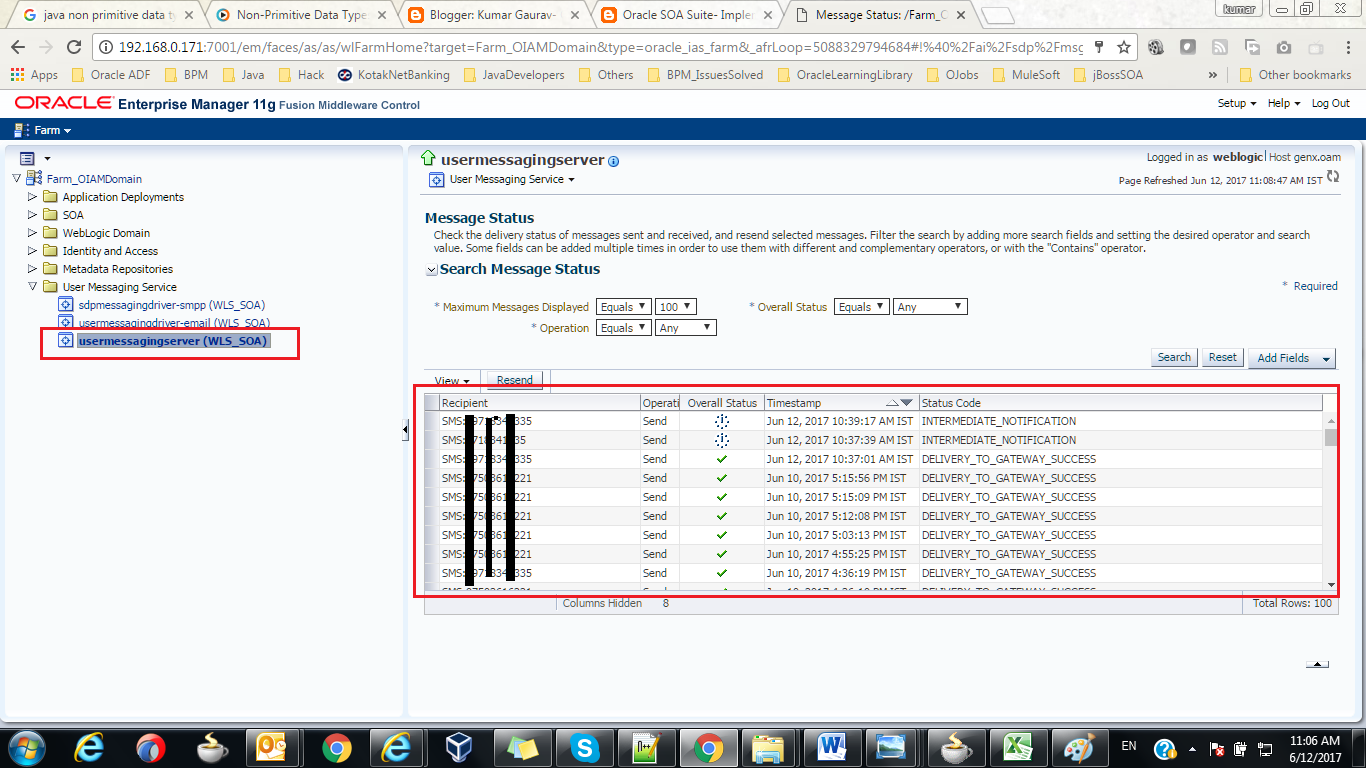Image resolution: width=1366 pixels, height=768 pixels.
Task: Switch to java non primitive data browser tab
Action: [x=110, y=15]
